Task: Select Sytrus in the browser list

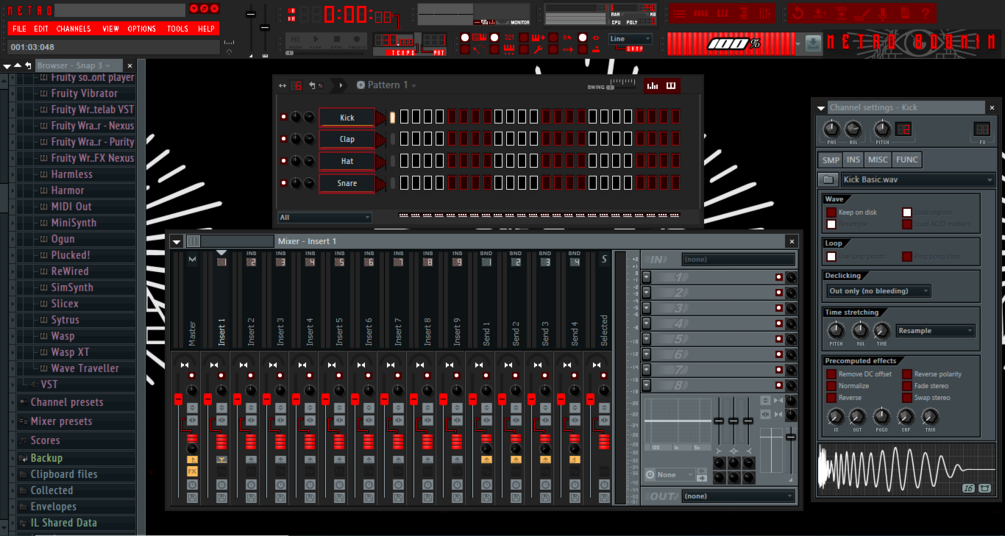Action: 65,319
